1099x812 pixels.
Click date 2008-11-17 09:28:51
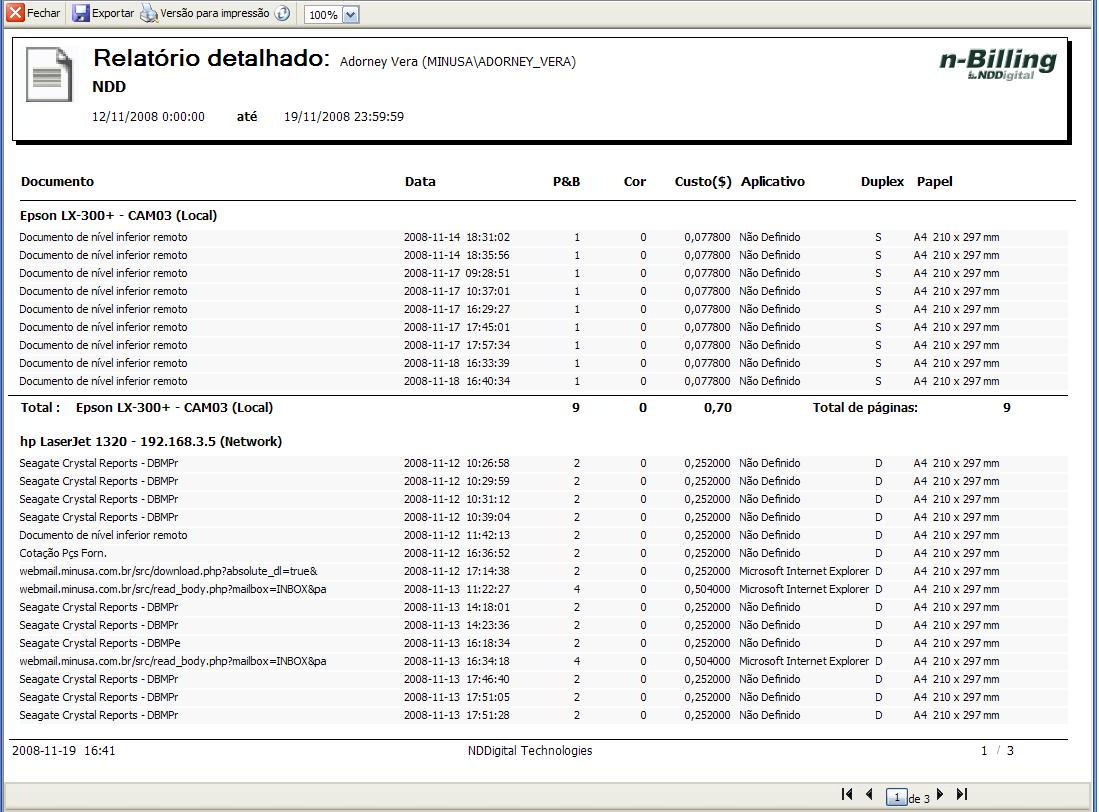tap(457, 273)
